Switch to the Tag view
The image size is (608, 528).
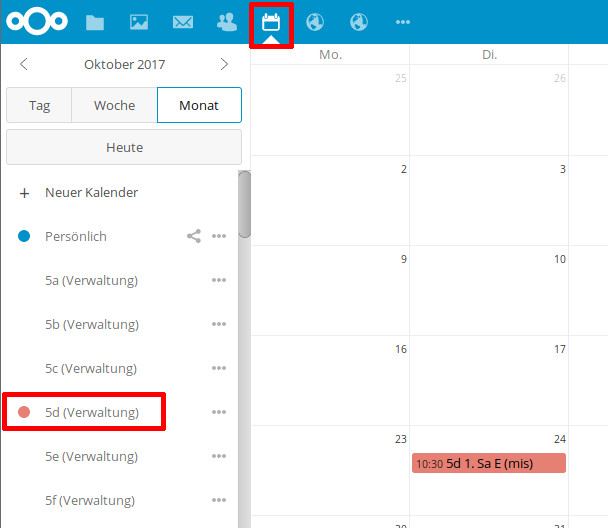pos(39,105)
